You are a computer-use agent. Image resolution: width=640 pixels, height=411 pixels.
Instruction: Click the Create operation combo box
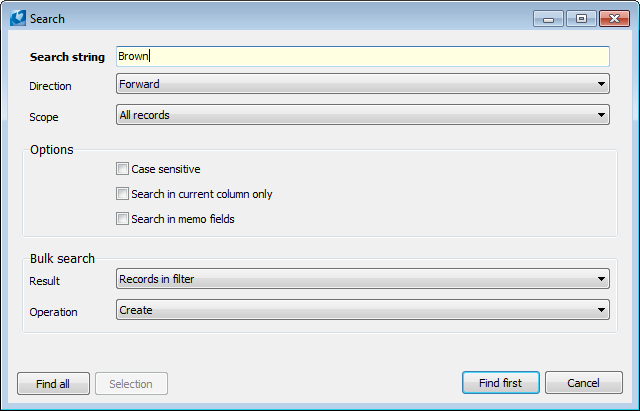pyautogui.click(x=362, y=310)
